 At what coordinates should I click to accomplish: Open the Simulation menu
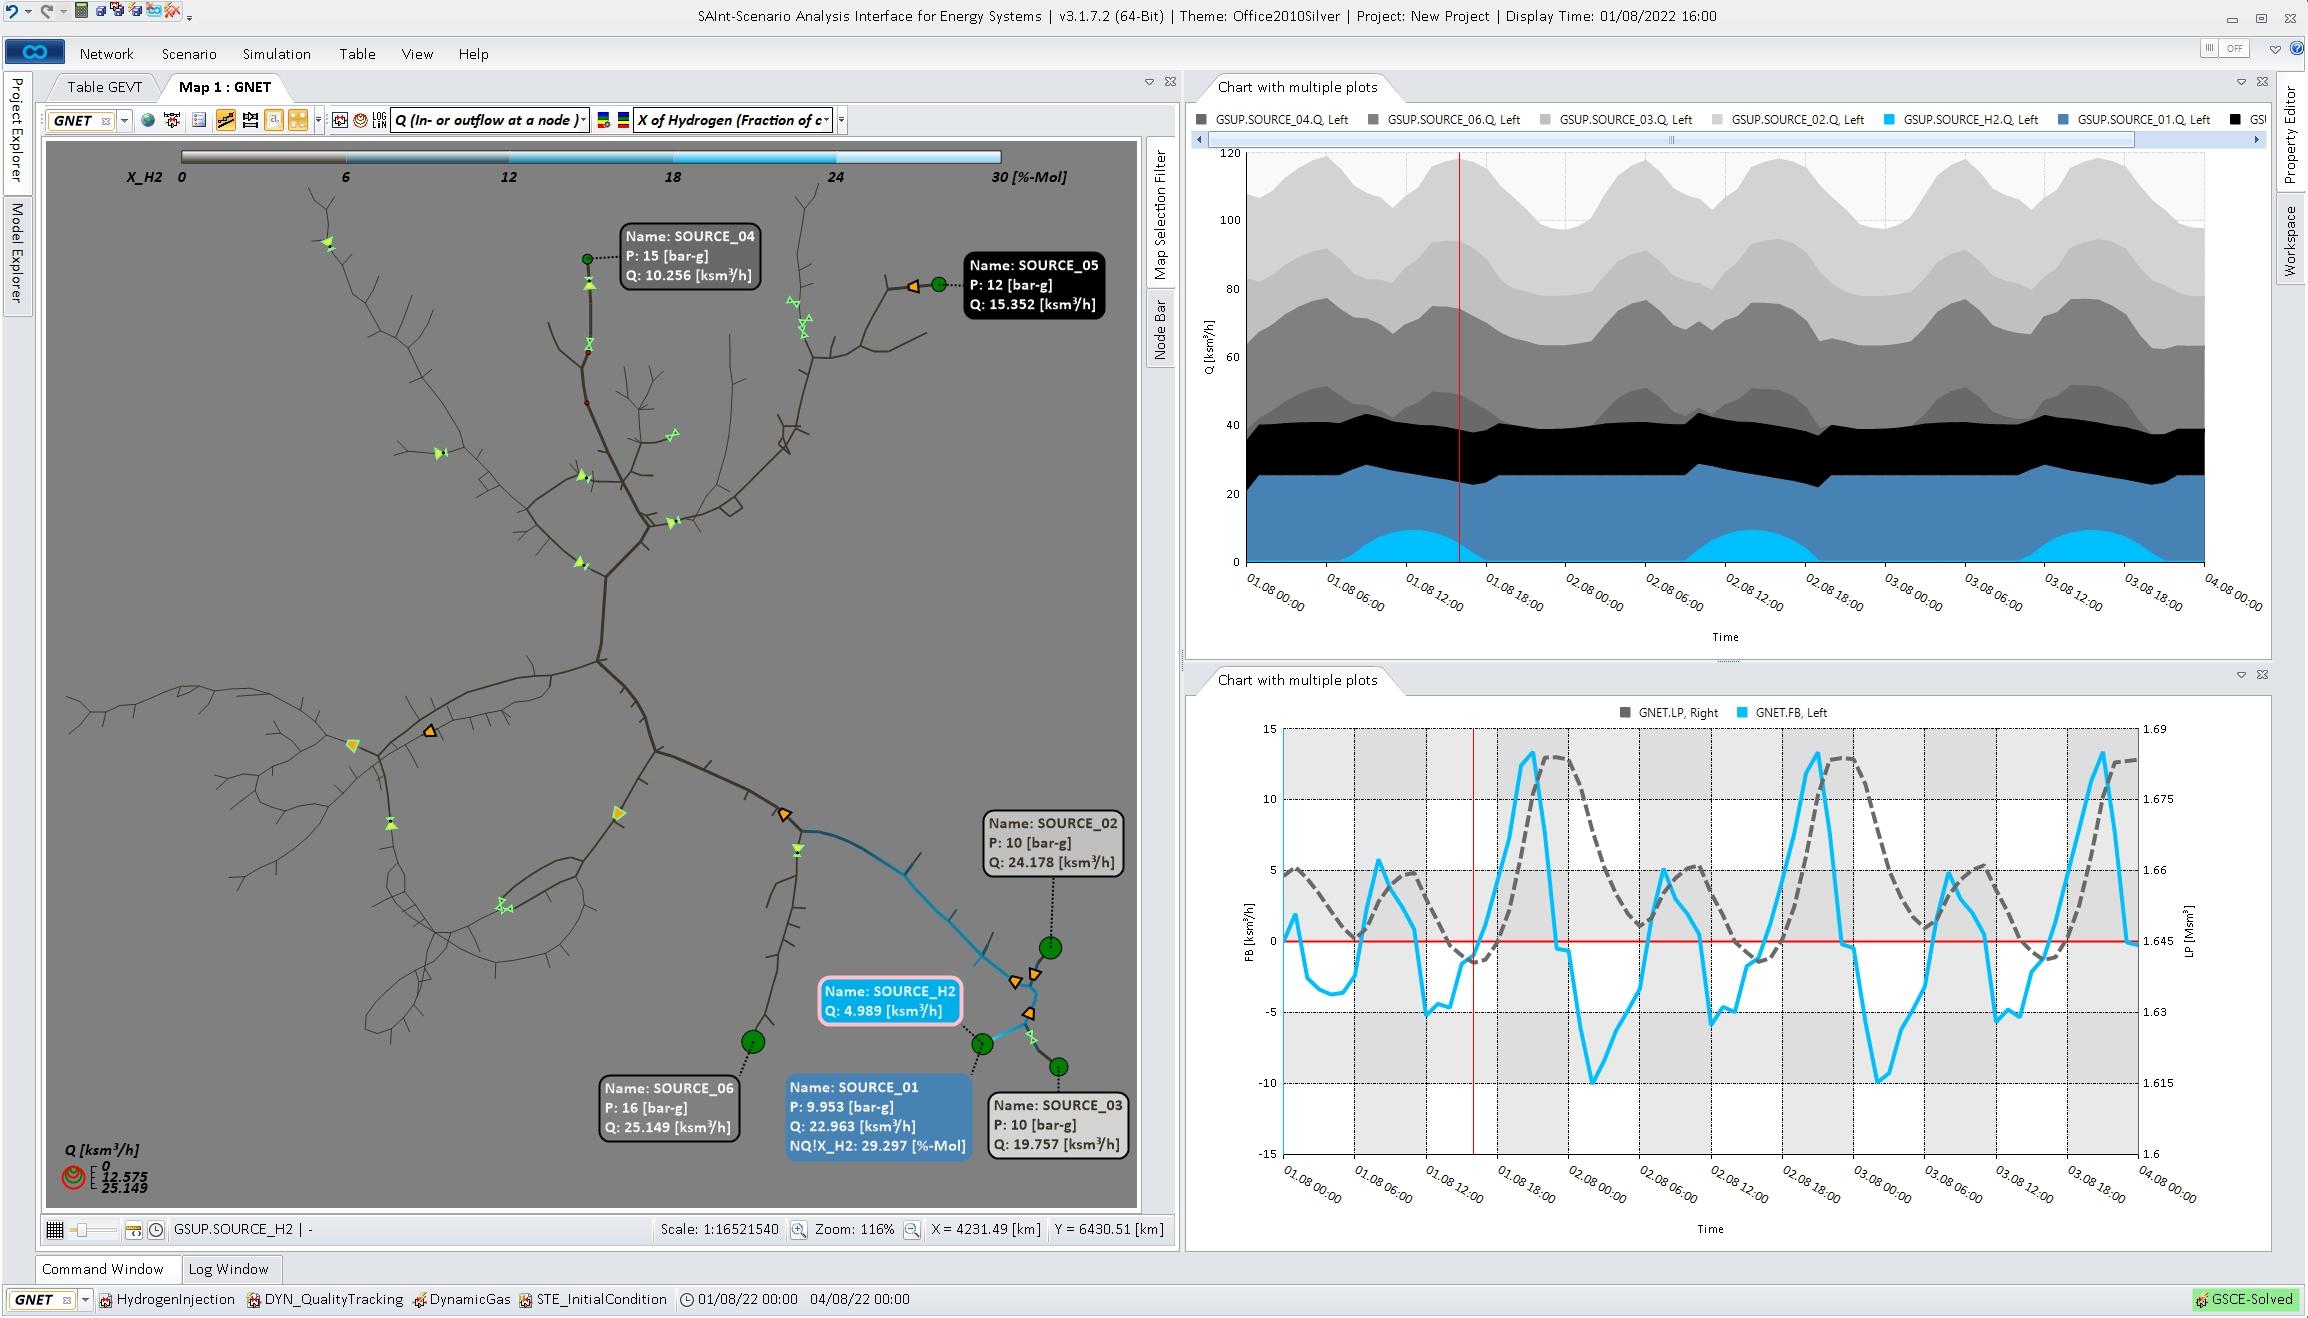[x=276, y=54]
